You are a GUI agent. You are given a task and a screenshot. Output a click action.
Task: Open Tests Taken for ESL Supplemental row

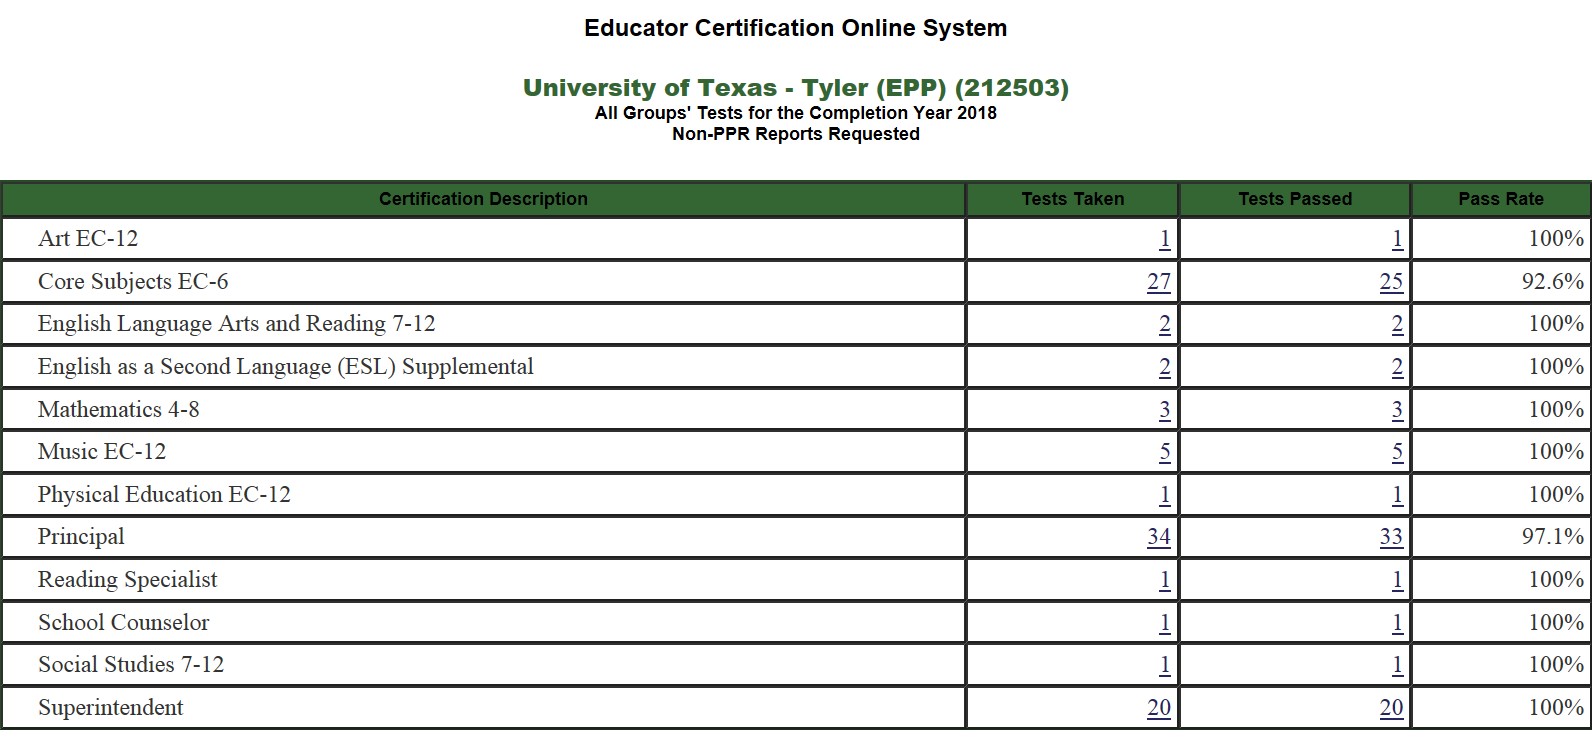(1165, 367)
